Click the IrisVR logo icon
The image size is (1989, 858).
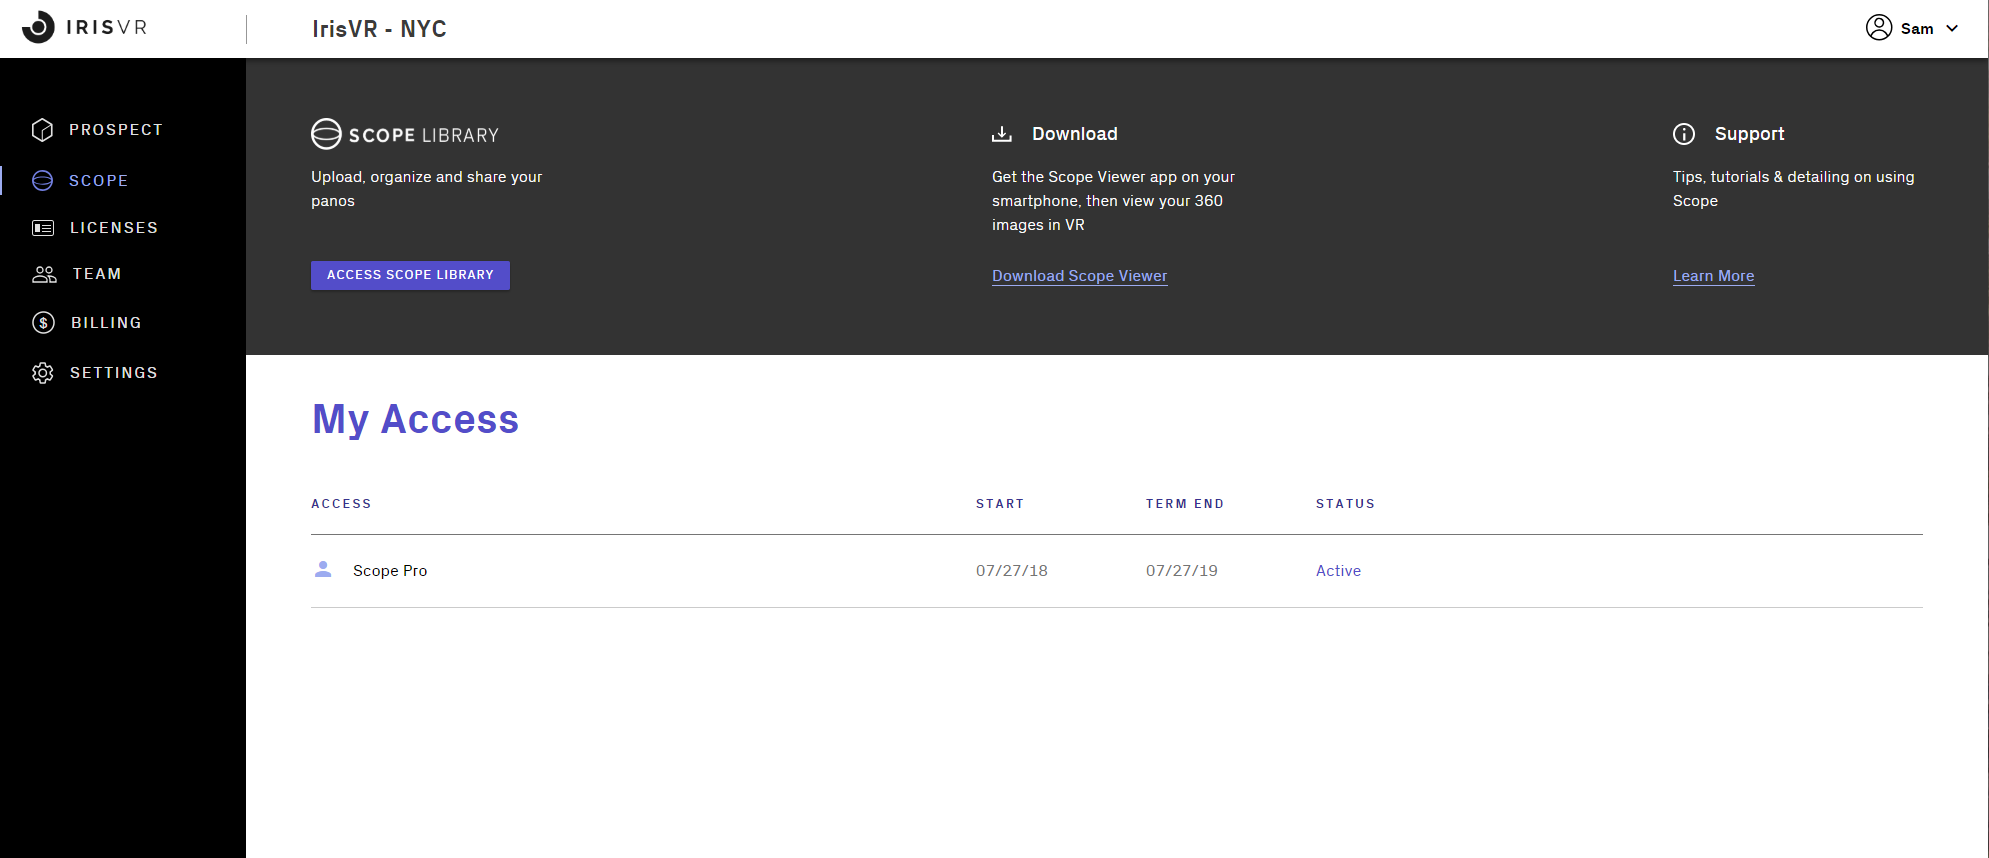click(x=38, y=27)
